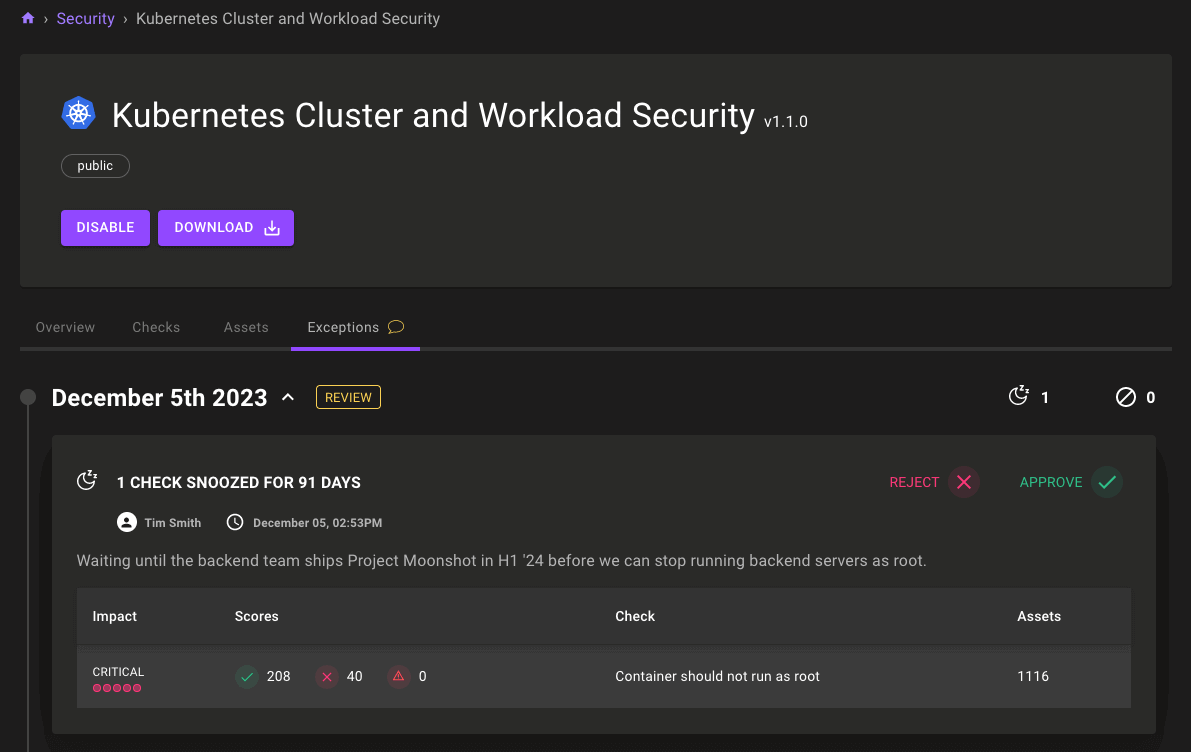1191x752 pixels.
Task: Click the errored score warning icon
Action: coord(399,677)
